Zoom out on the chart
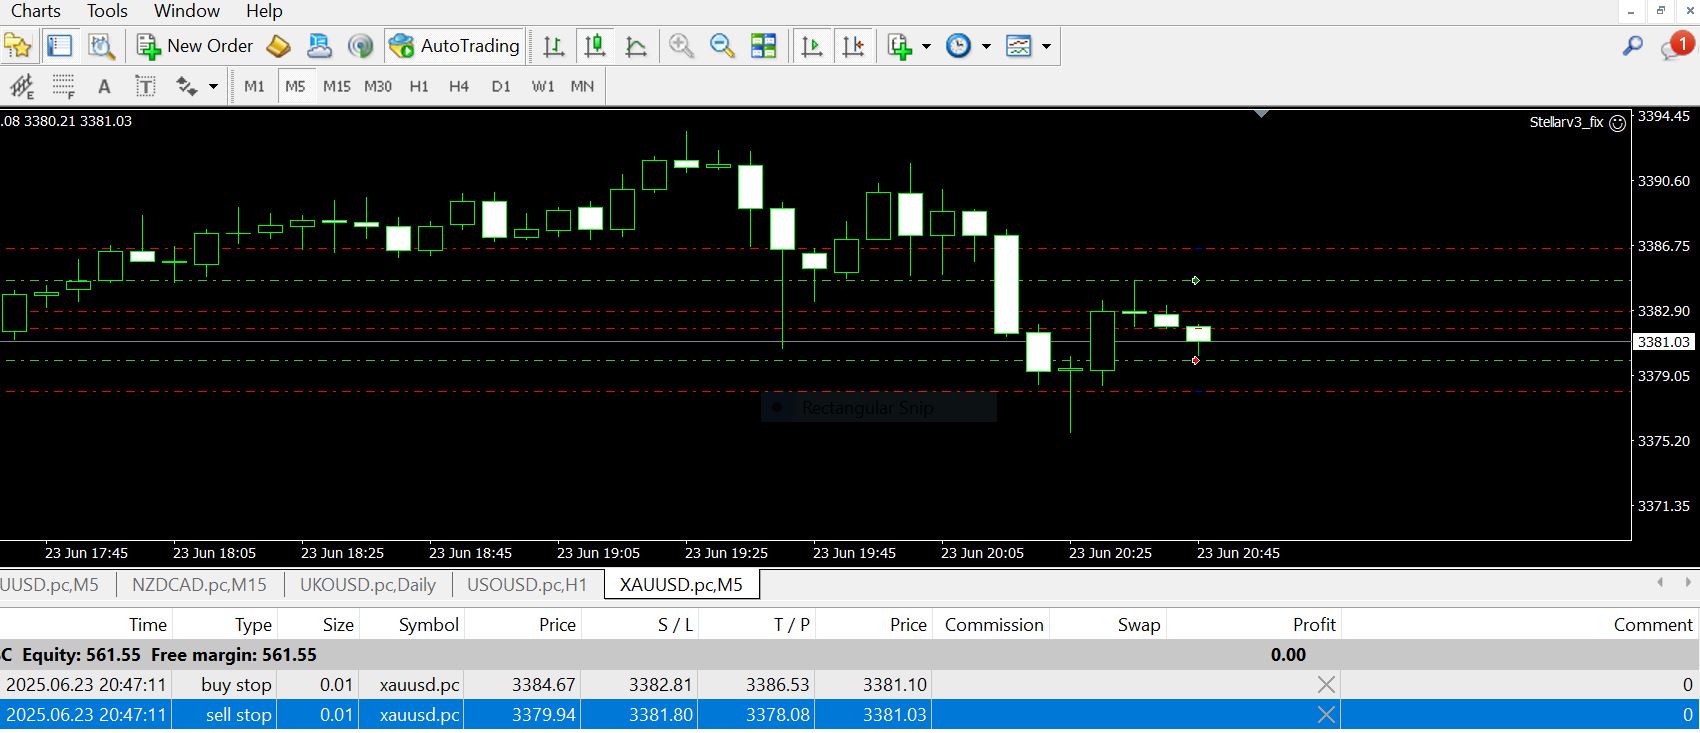The height and width of the screenshot is (733, 1700). coord(722,46)
